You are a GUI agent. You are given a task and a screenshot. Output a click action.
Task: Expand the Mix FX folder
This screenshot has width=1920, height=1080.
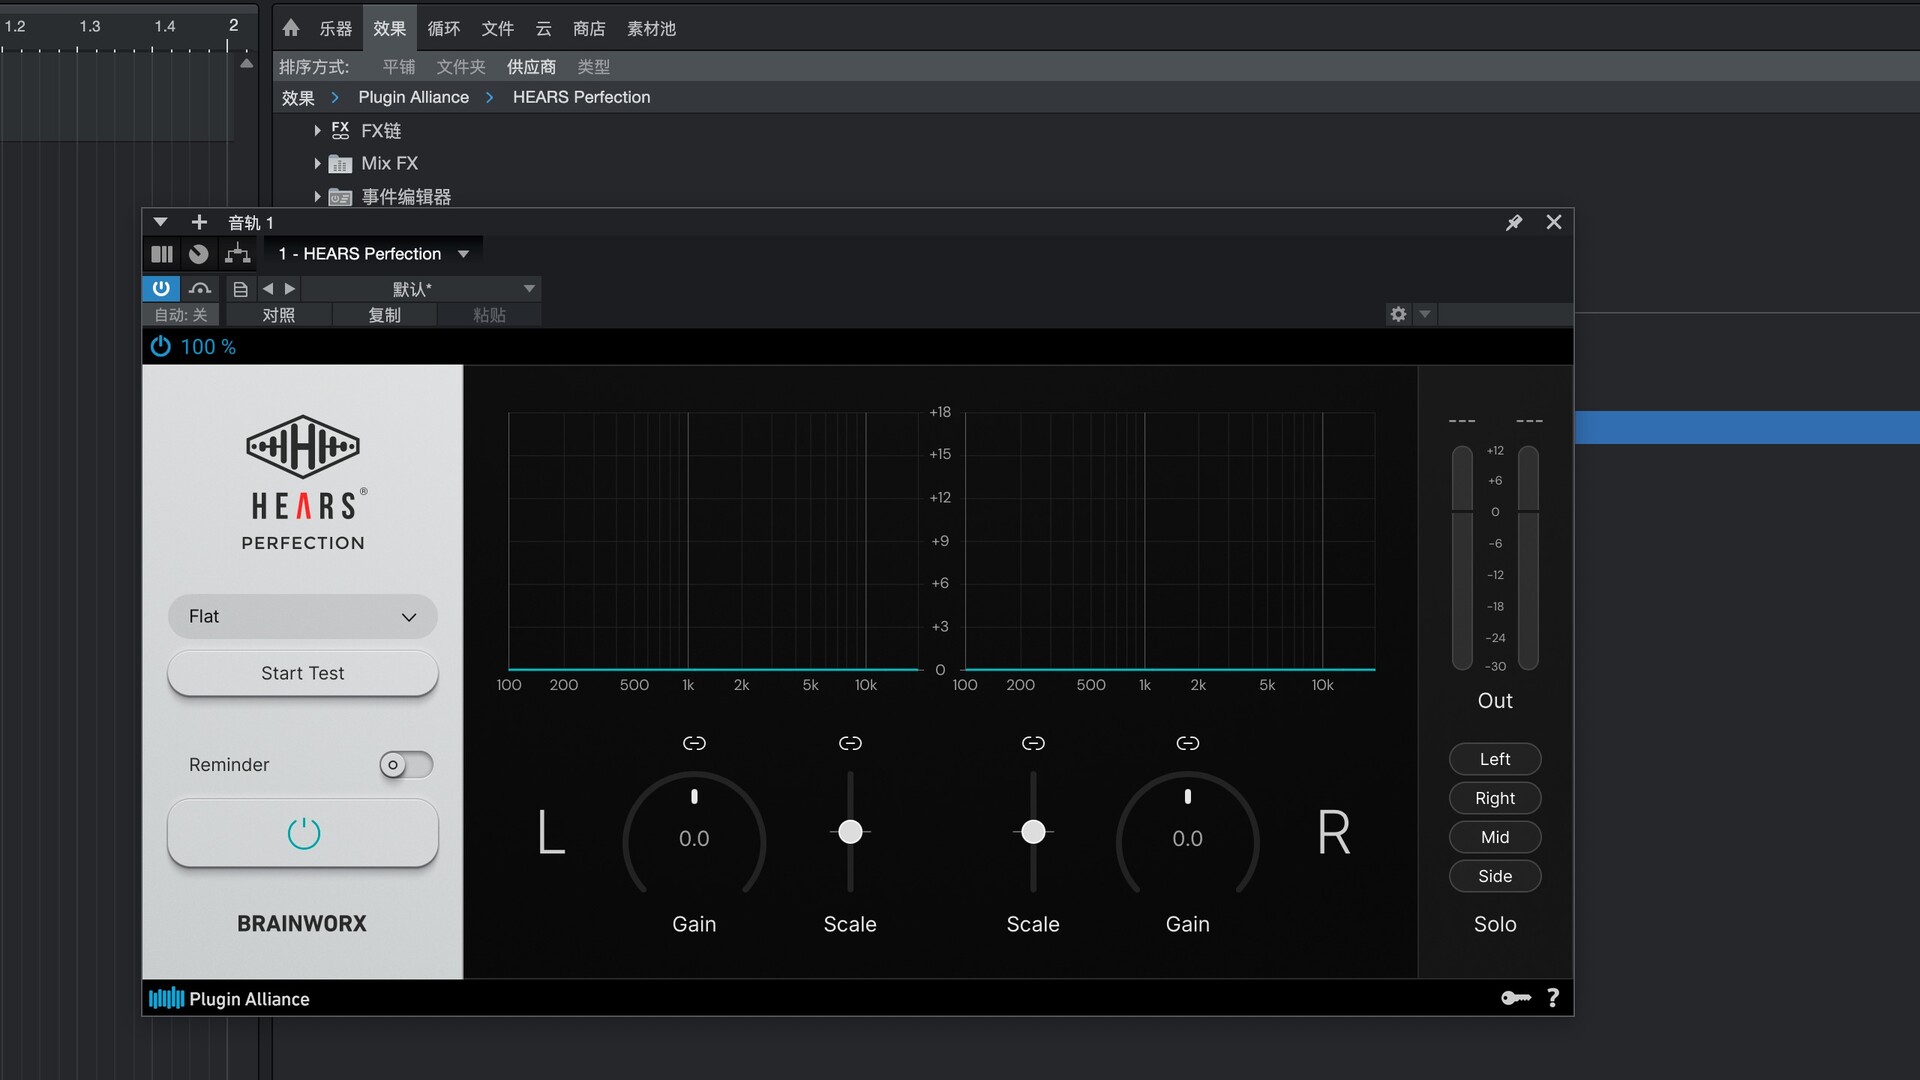(317, 163)
